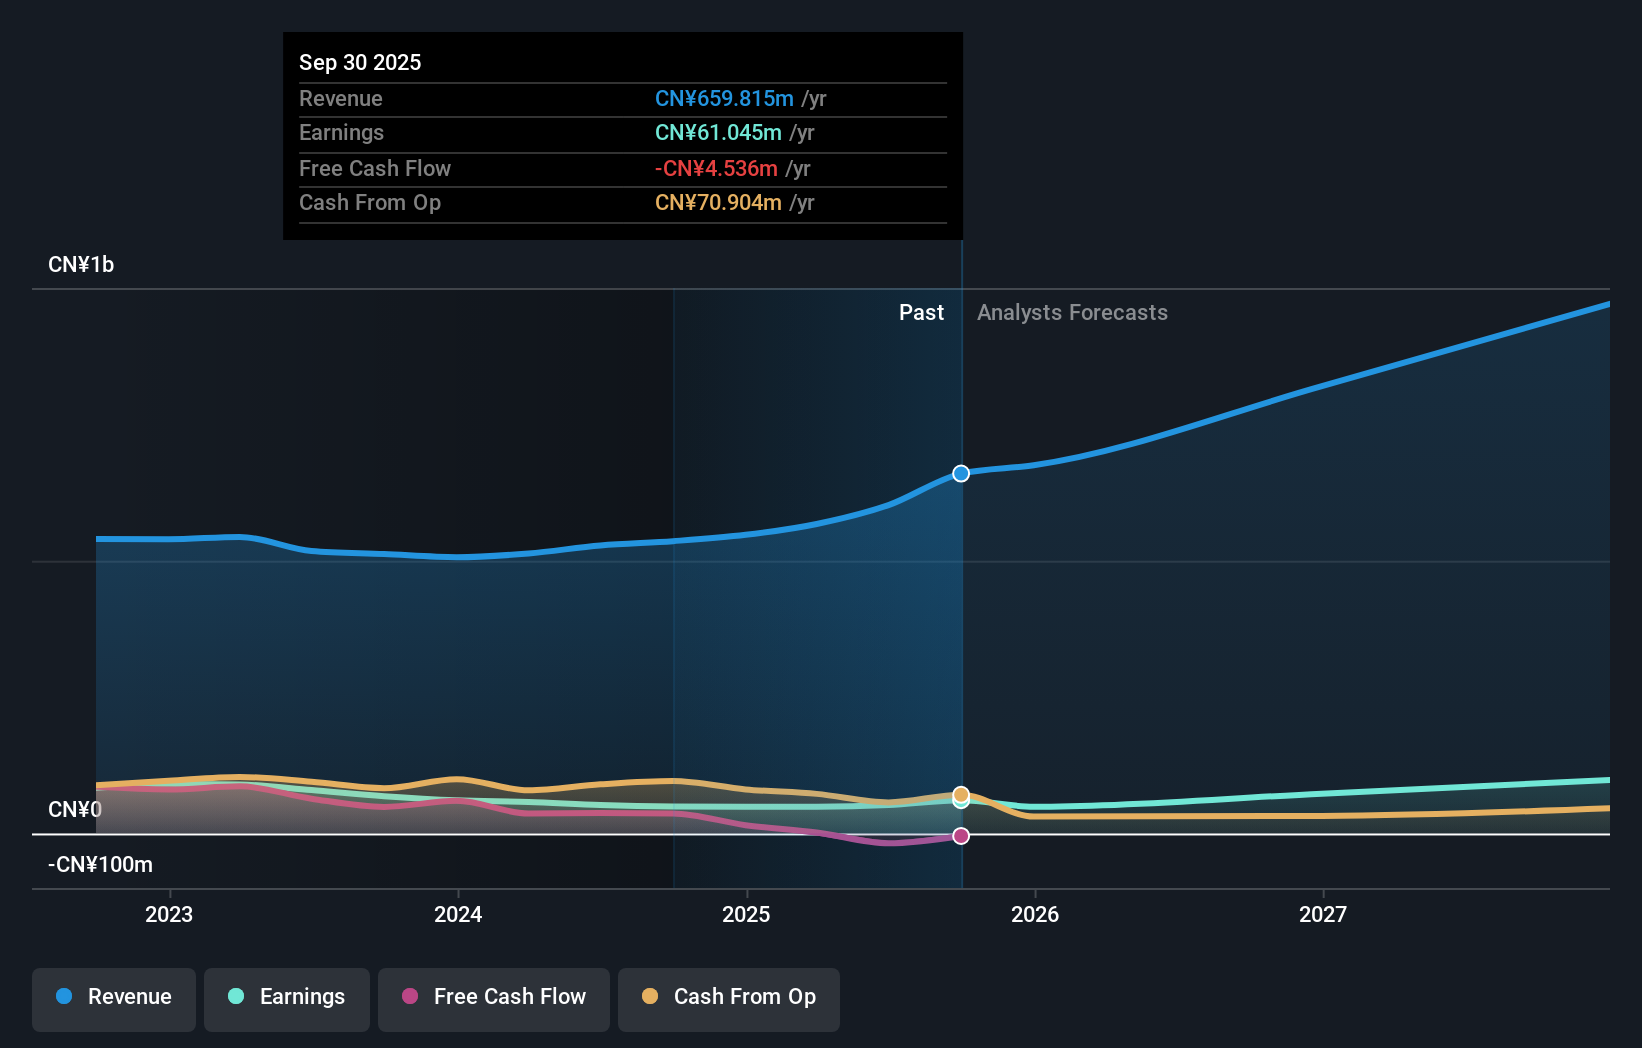Toggle the Revenue series in the legend
1642x1048 pixels.
(x=114, y=999)
